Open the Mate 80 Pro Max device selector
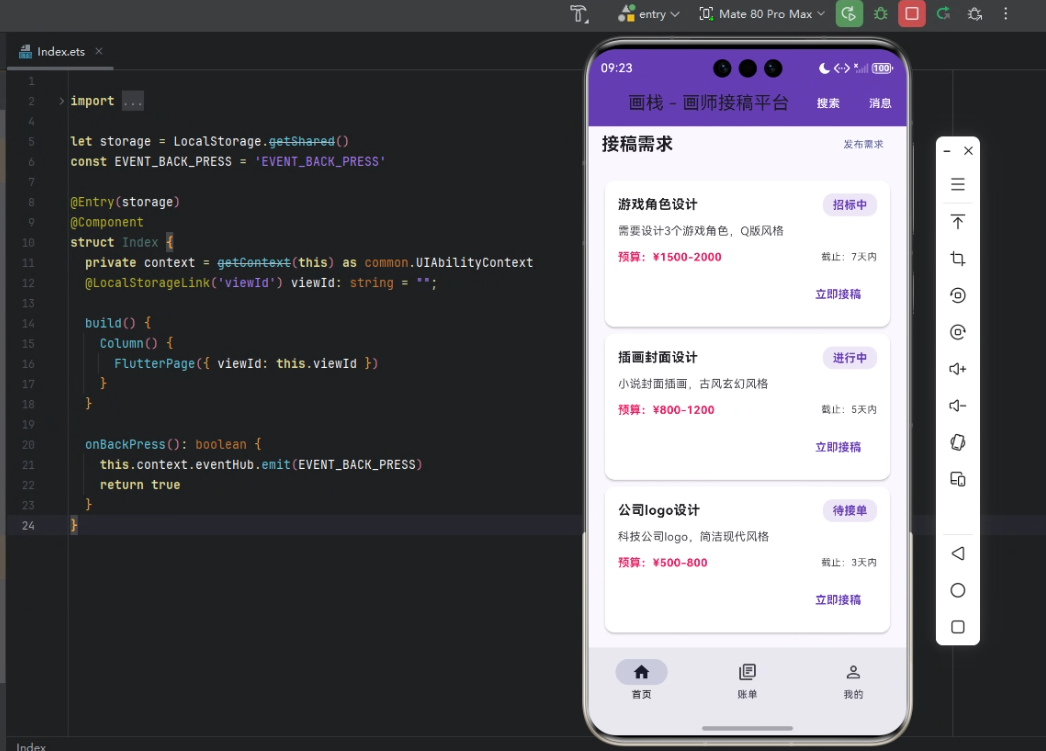 (x=761, y=14)
